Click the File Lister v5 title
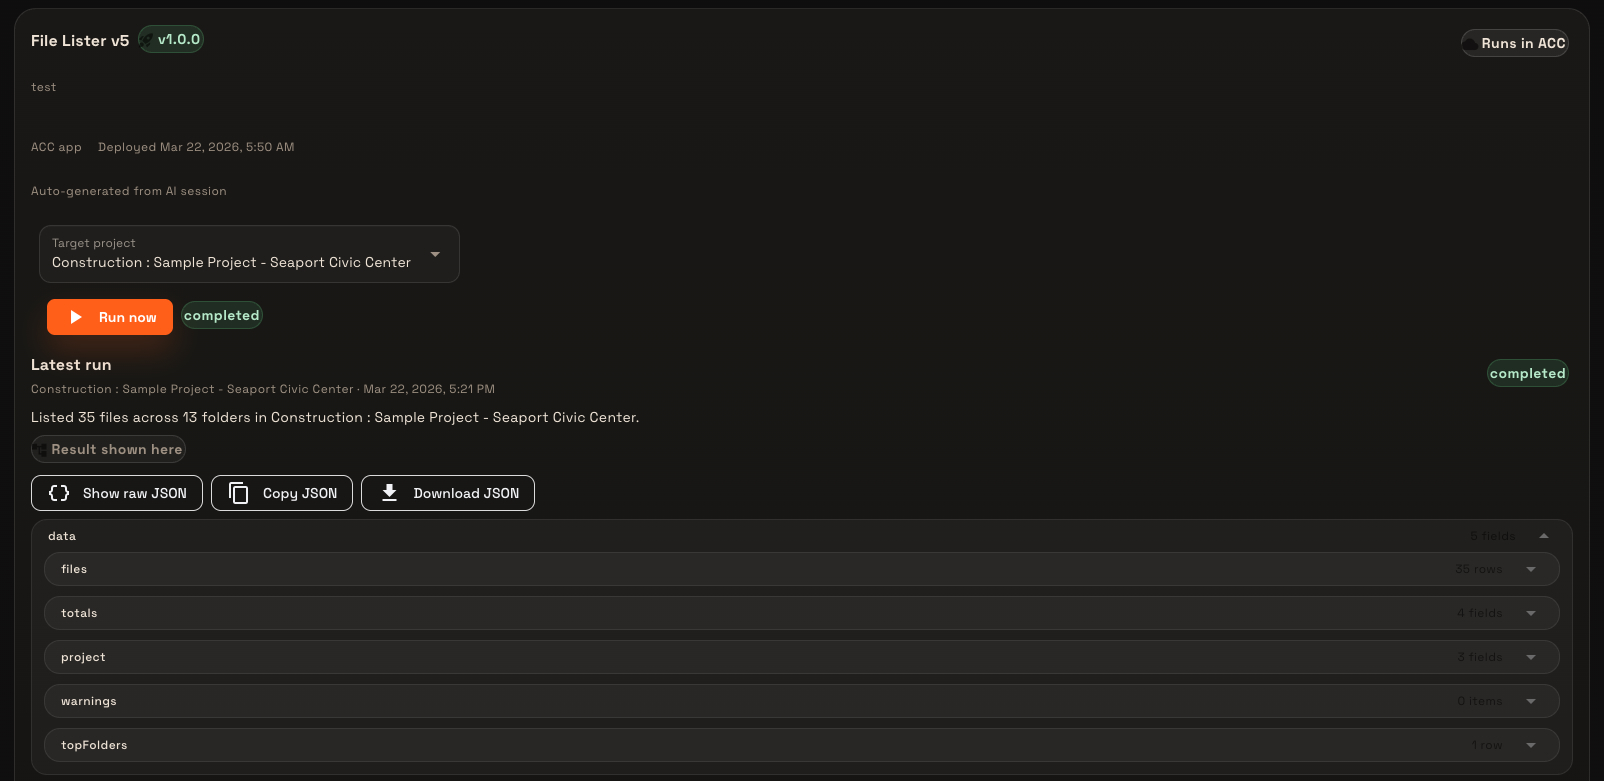The height and width of the screenshot is (781, 1604). tap(80, 41)
